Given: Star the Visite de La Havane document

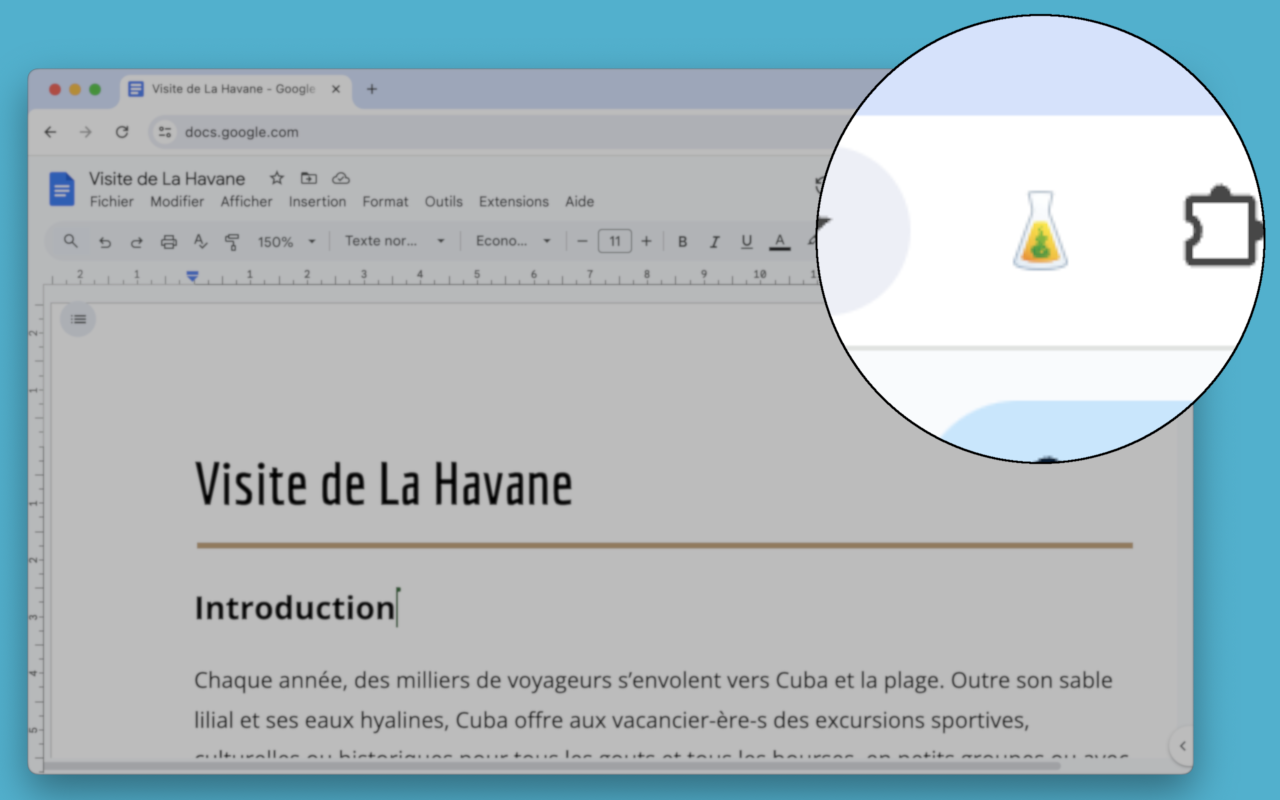Looking at the screenshot, I should 277,178.
